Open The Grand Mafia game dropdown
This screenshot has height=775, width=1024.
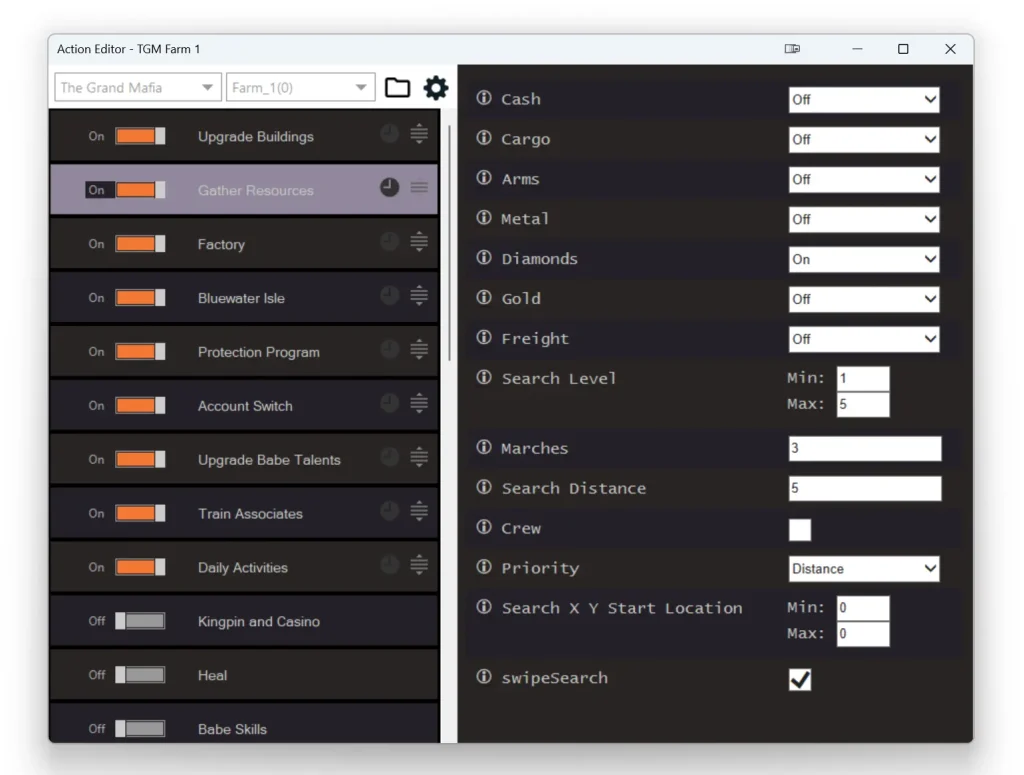coord(138,87)
